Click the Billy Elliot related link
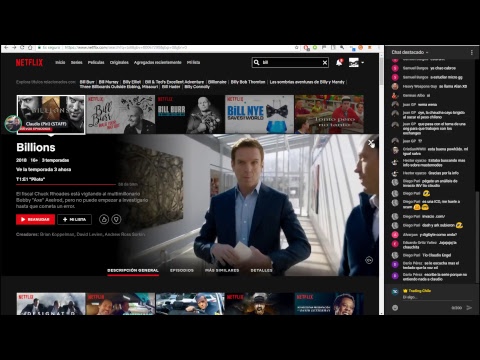This screenshot has height=360, width=480. point(132,82)
